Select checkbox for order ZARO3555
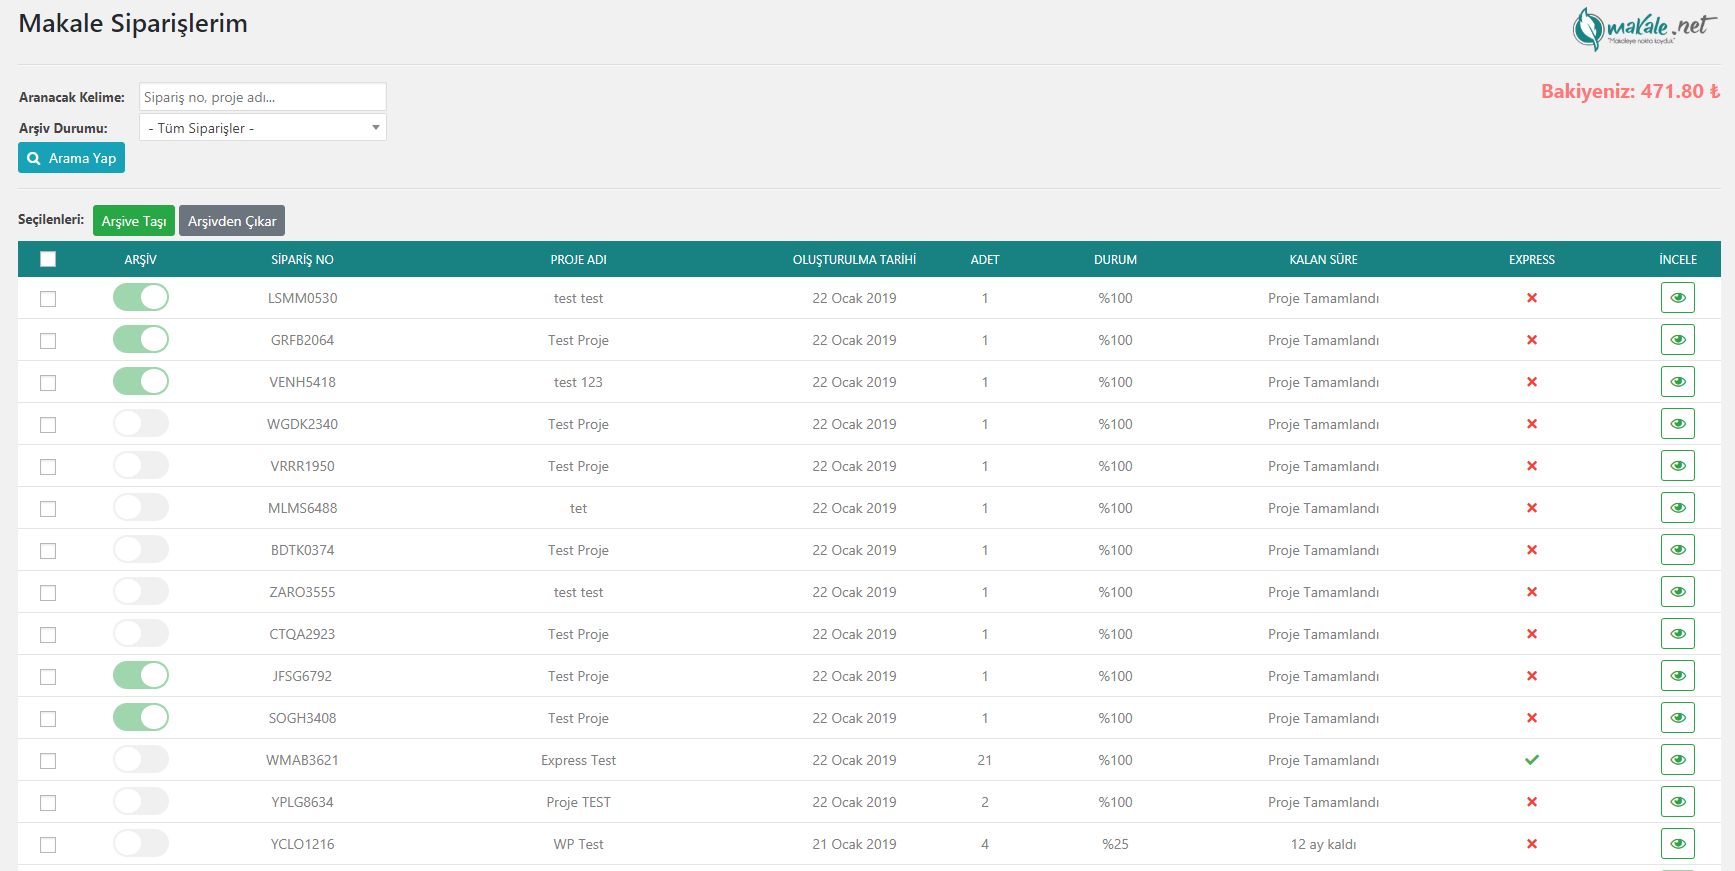 48,593
